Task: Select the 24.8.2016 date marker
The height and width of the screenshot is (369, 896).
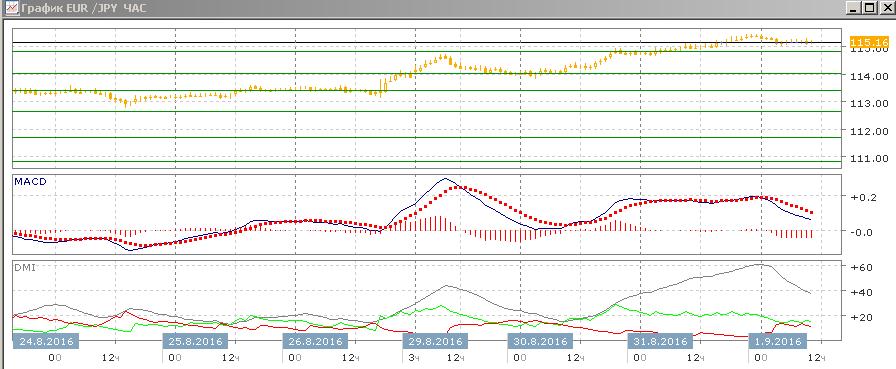Action: (x=46, y=342)
